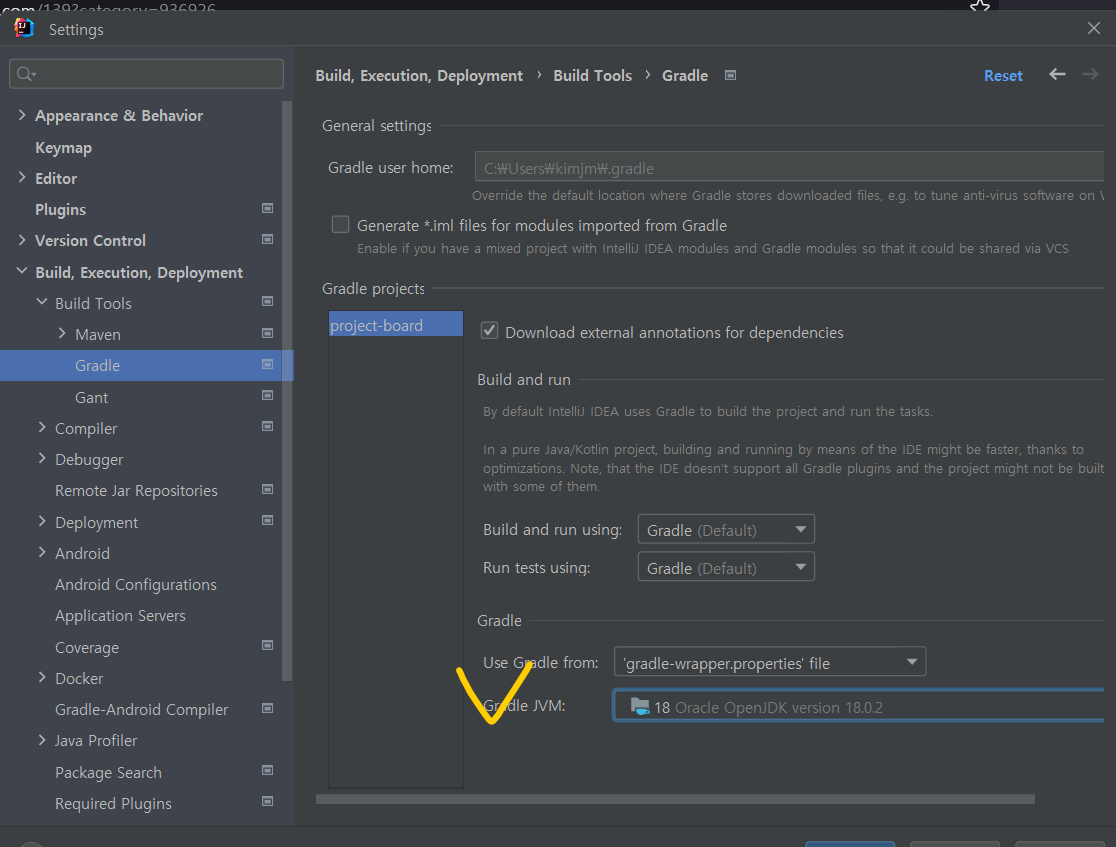Click the search magnifier icon in settings
The image size is (1116, 847).
click(26, 74)
